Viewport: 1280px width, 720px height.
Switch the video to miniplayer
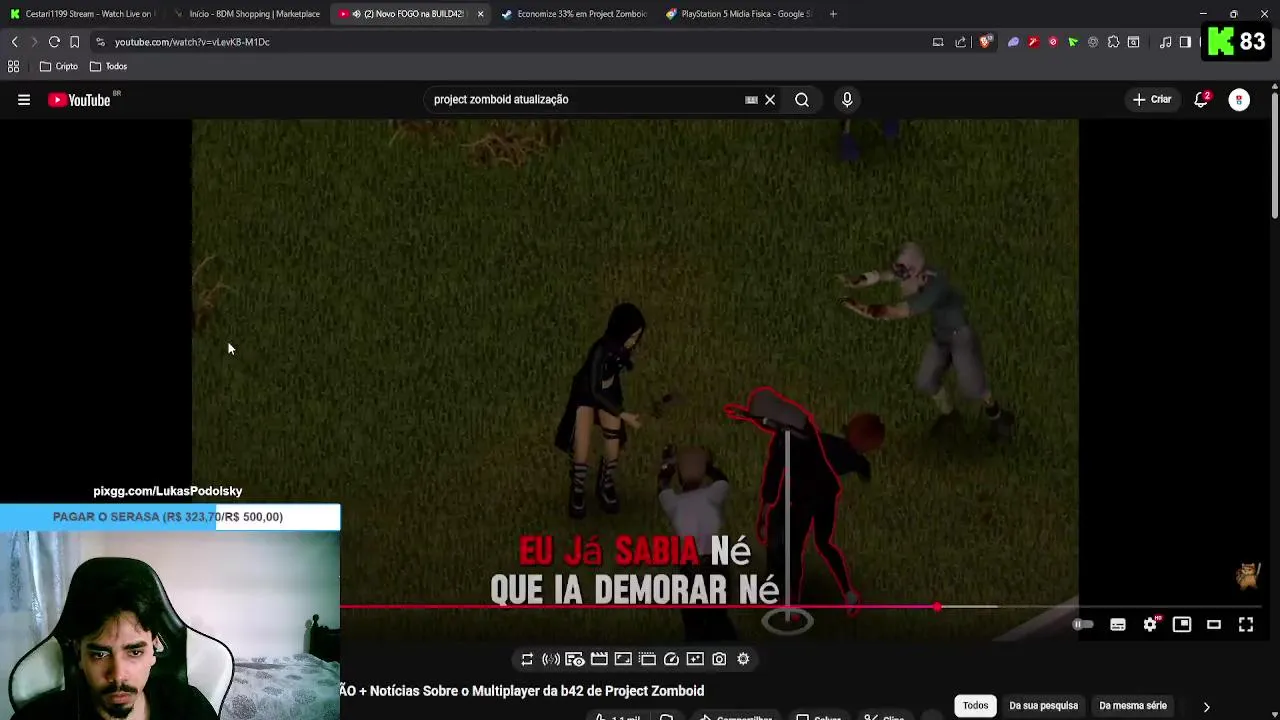(1182, 625)
